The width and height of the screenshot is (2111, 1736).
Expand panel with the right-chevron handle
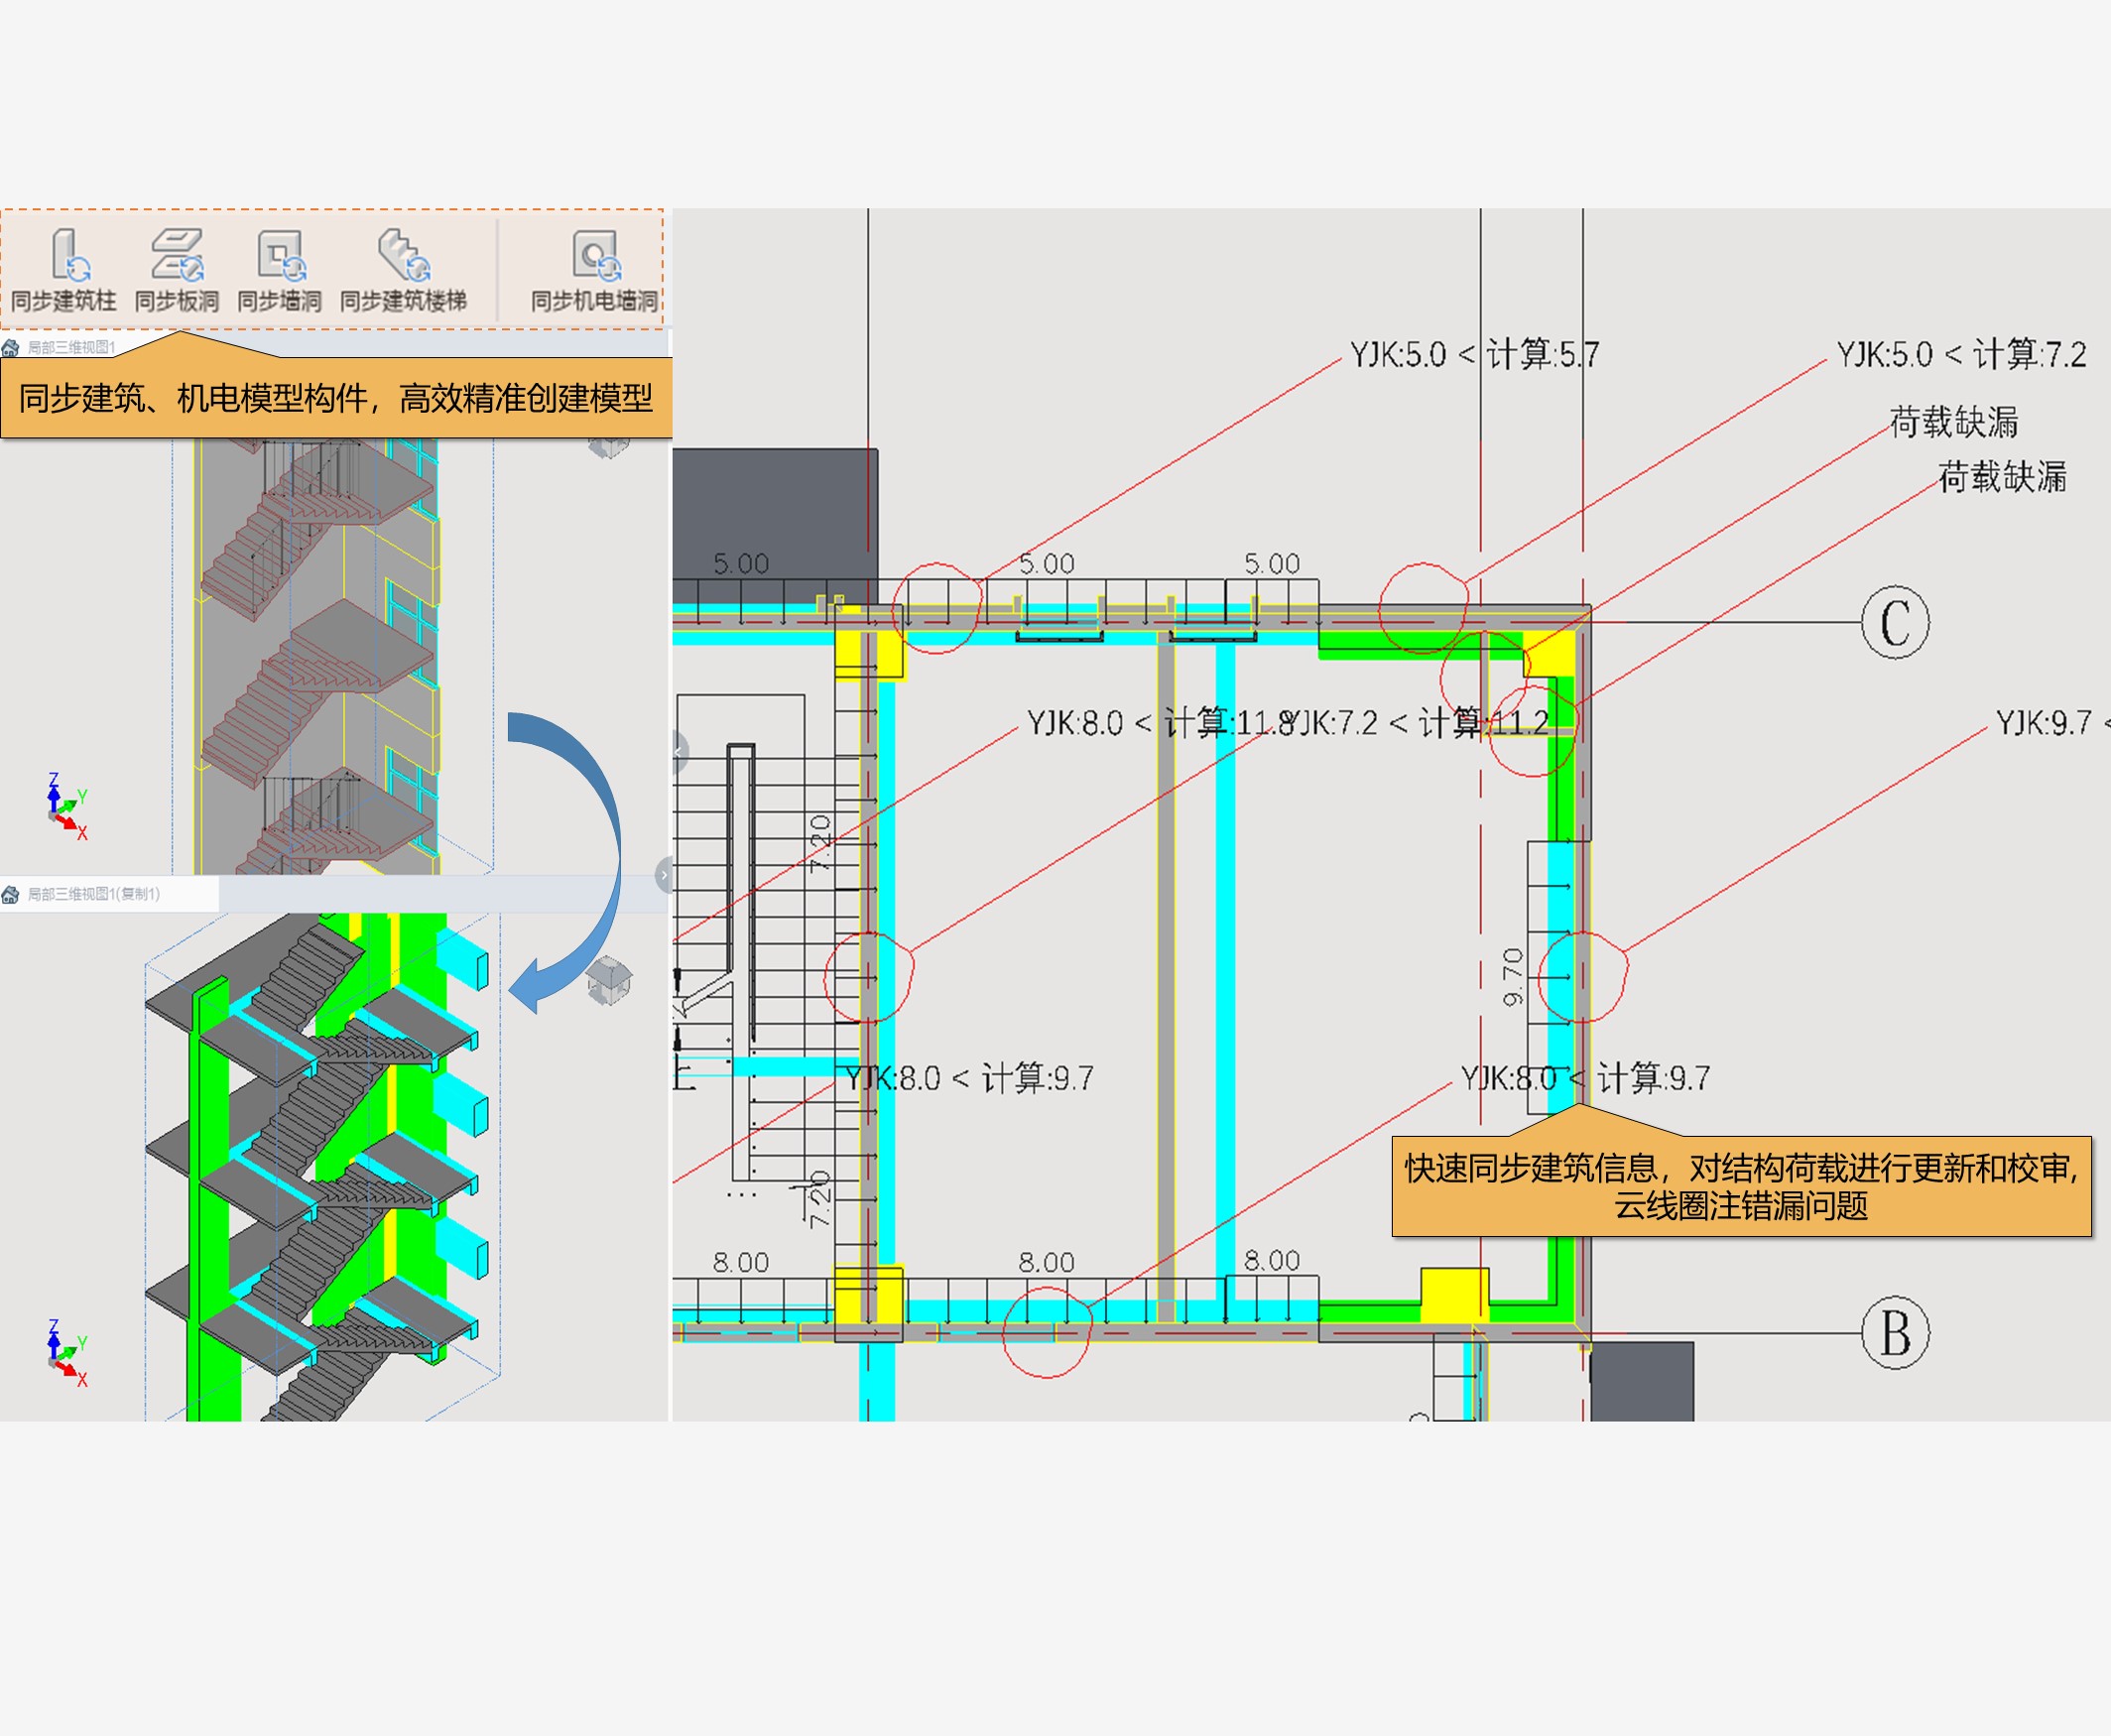point(663,875)
